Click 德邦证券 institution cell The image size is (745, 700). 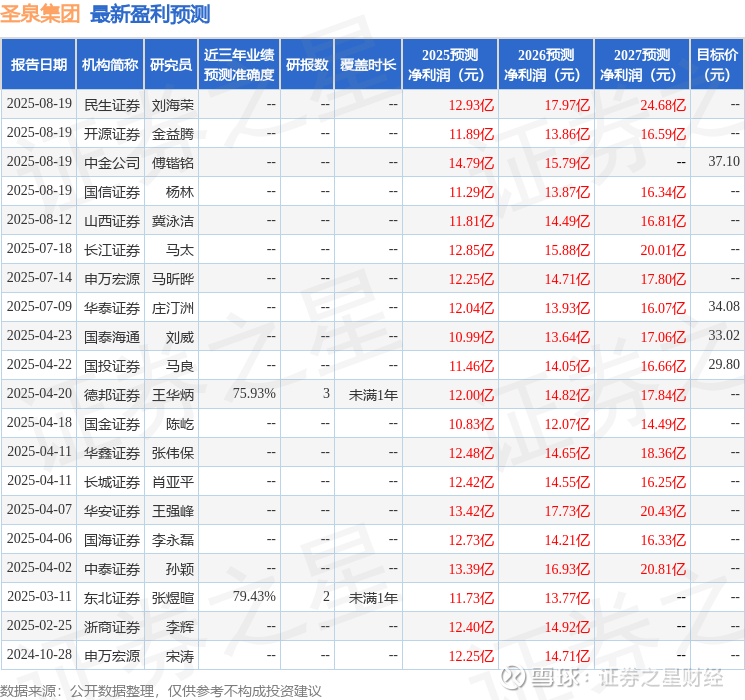click(x=112, y=395)
